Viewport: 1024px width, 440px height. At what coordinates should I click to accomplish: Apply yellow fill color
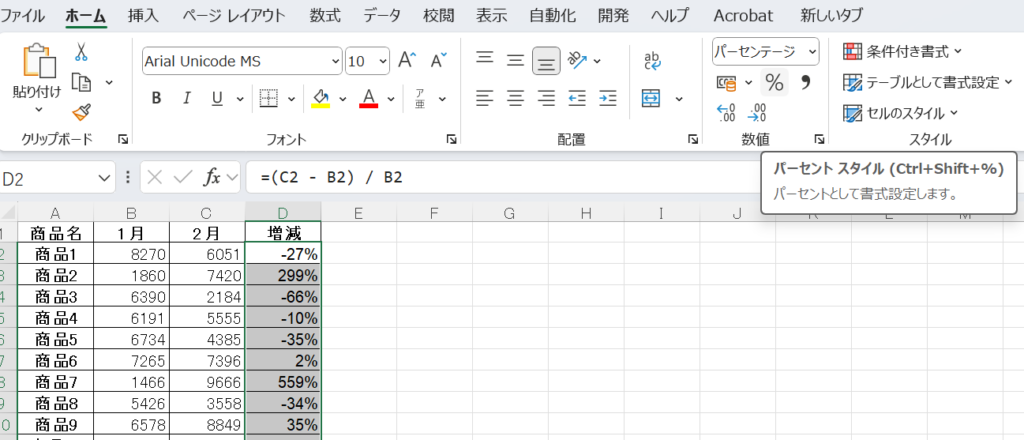[321, 99]
